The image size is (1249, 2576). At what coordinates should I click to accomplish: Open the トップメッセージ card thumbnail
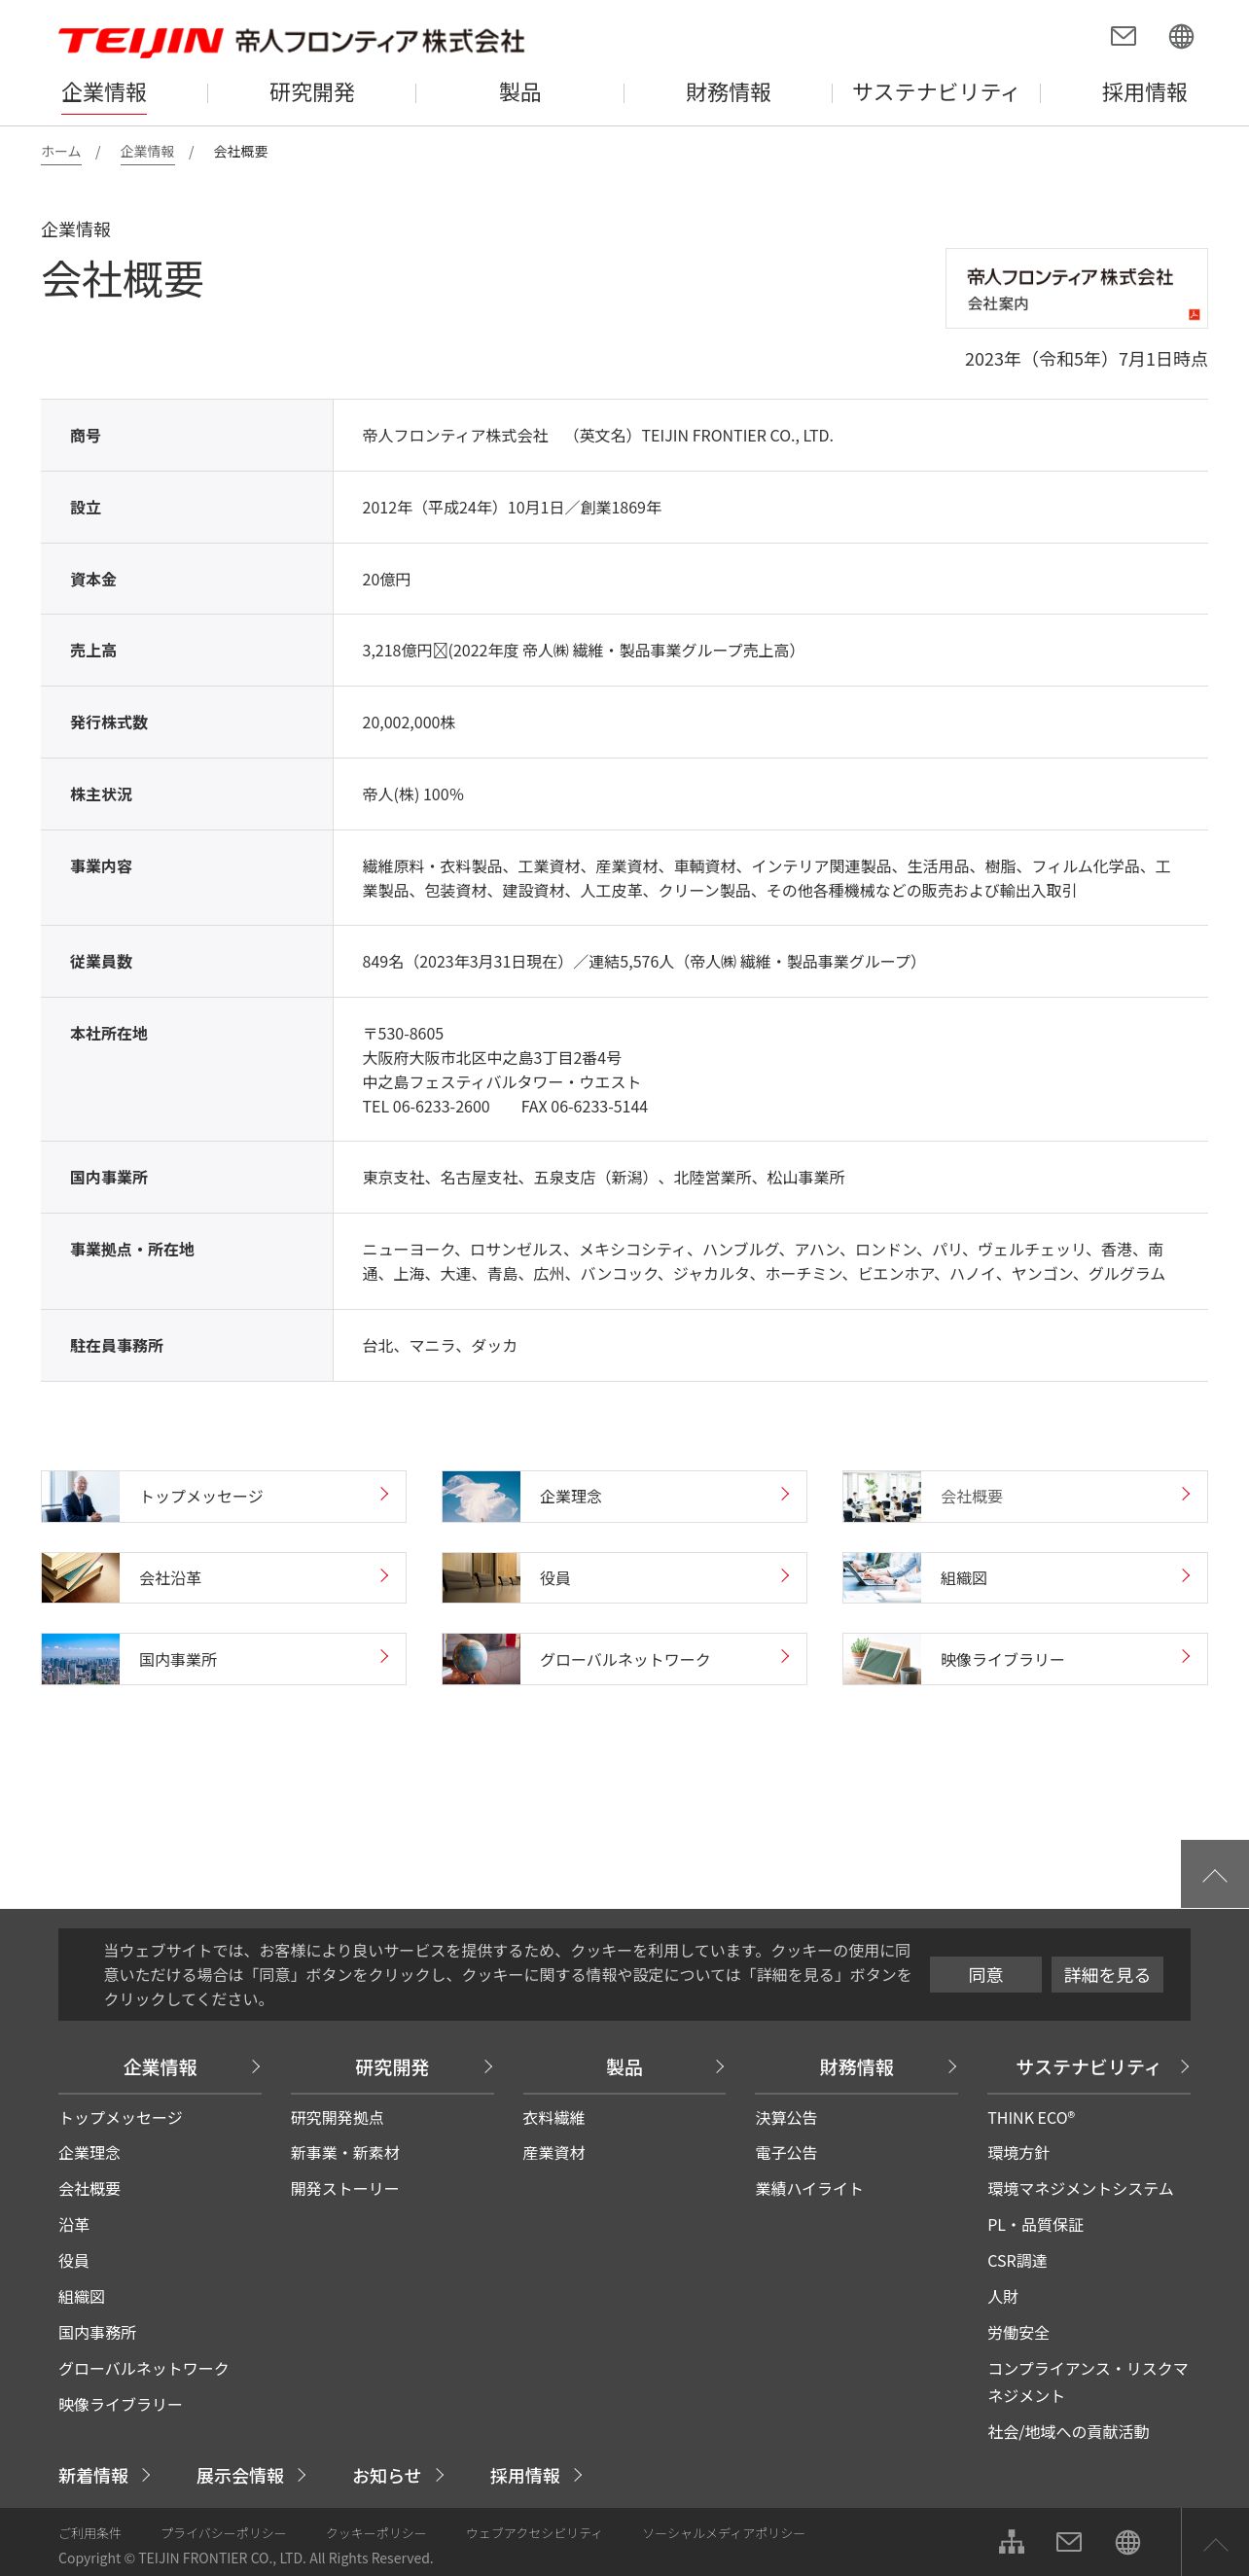80,1496
